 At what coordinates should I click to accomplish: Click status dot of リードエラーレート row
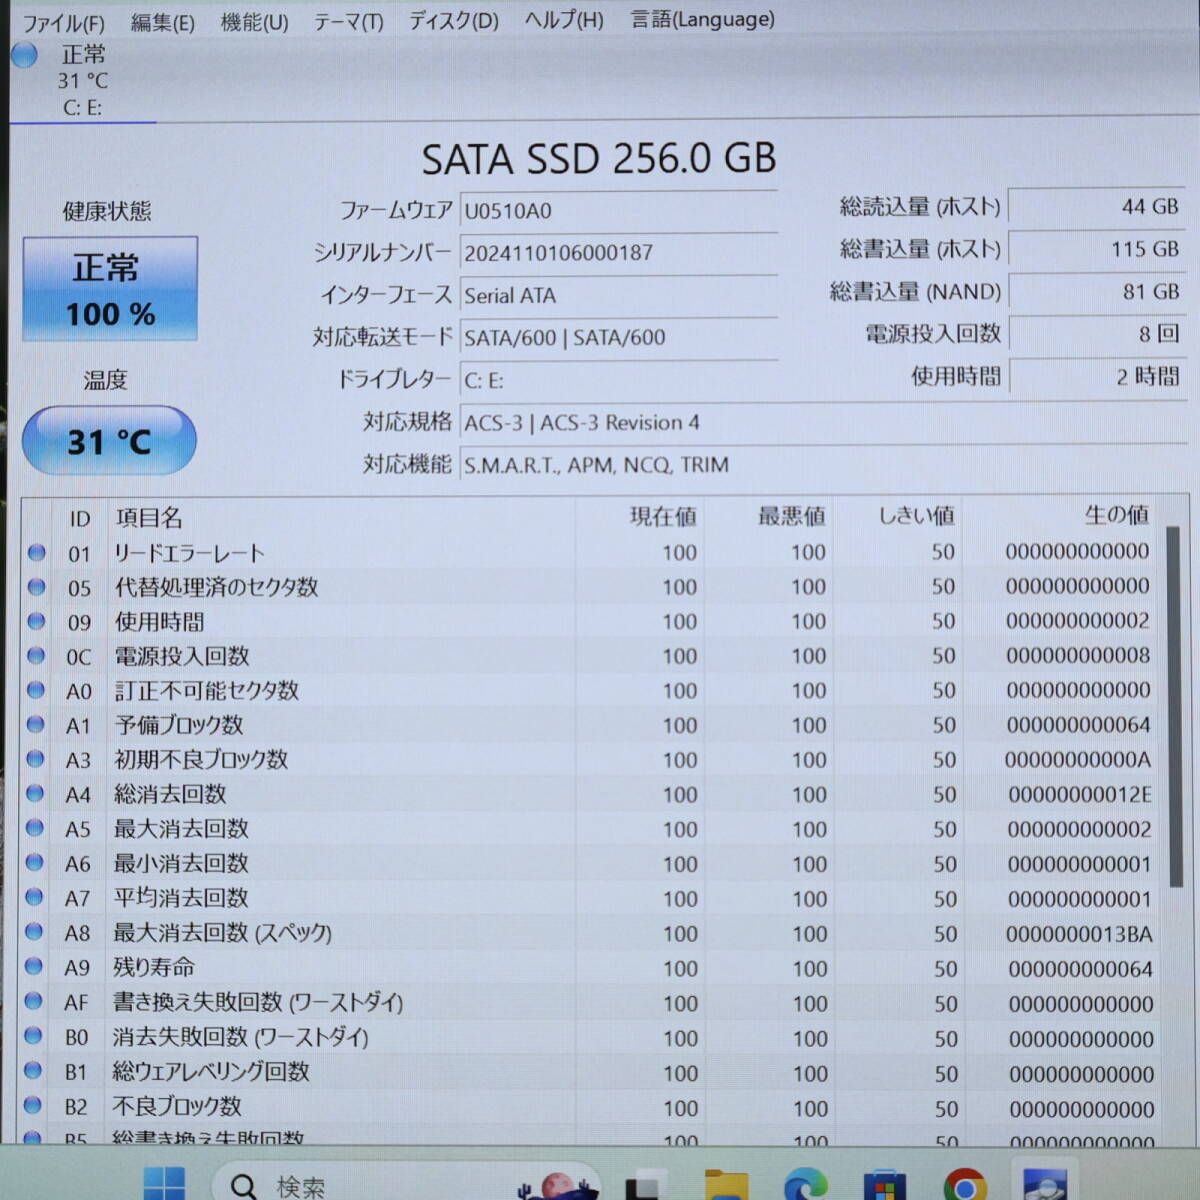tap(37, 552)
